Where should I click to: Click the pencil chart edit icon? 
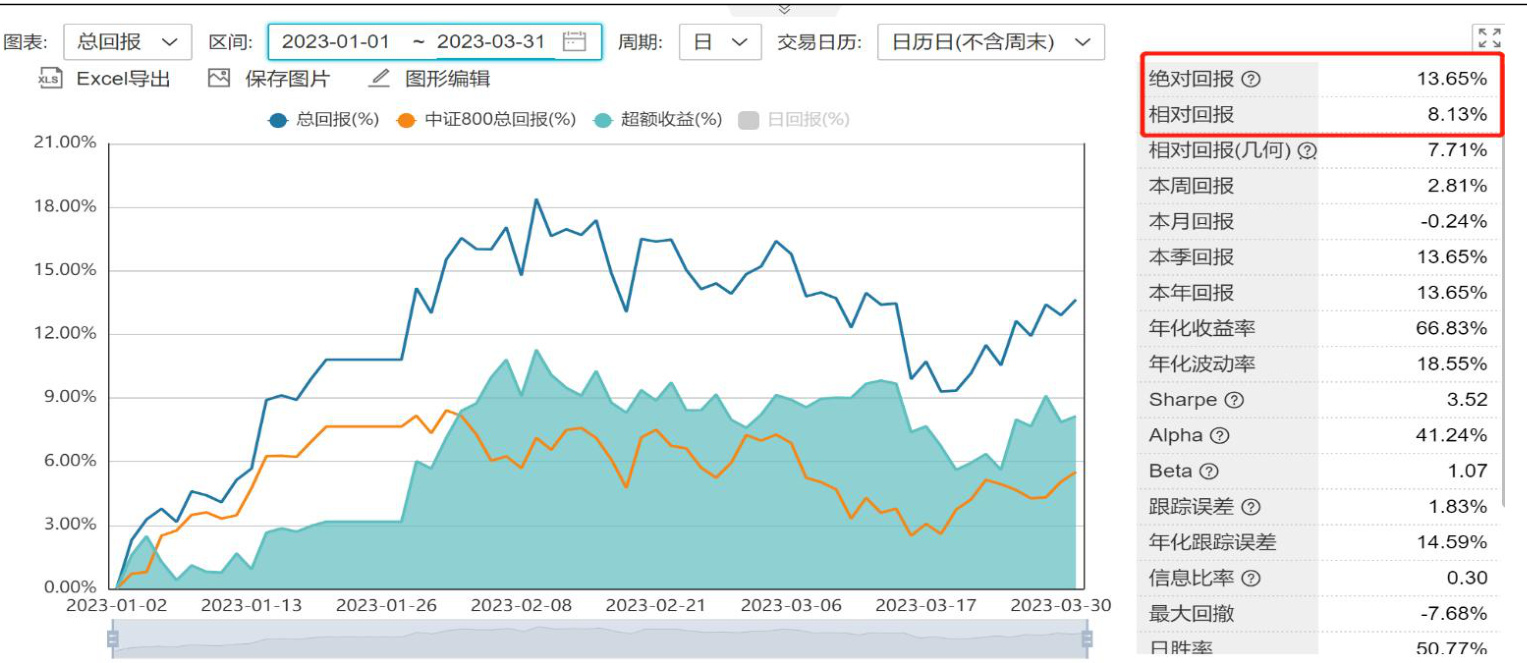coord(379,79)
